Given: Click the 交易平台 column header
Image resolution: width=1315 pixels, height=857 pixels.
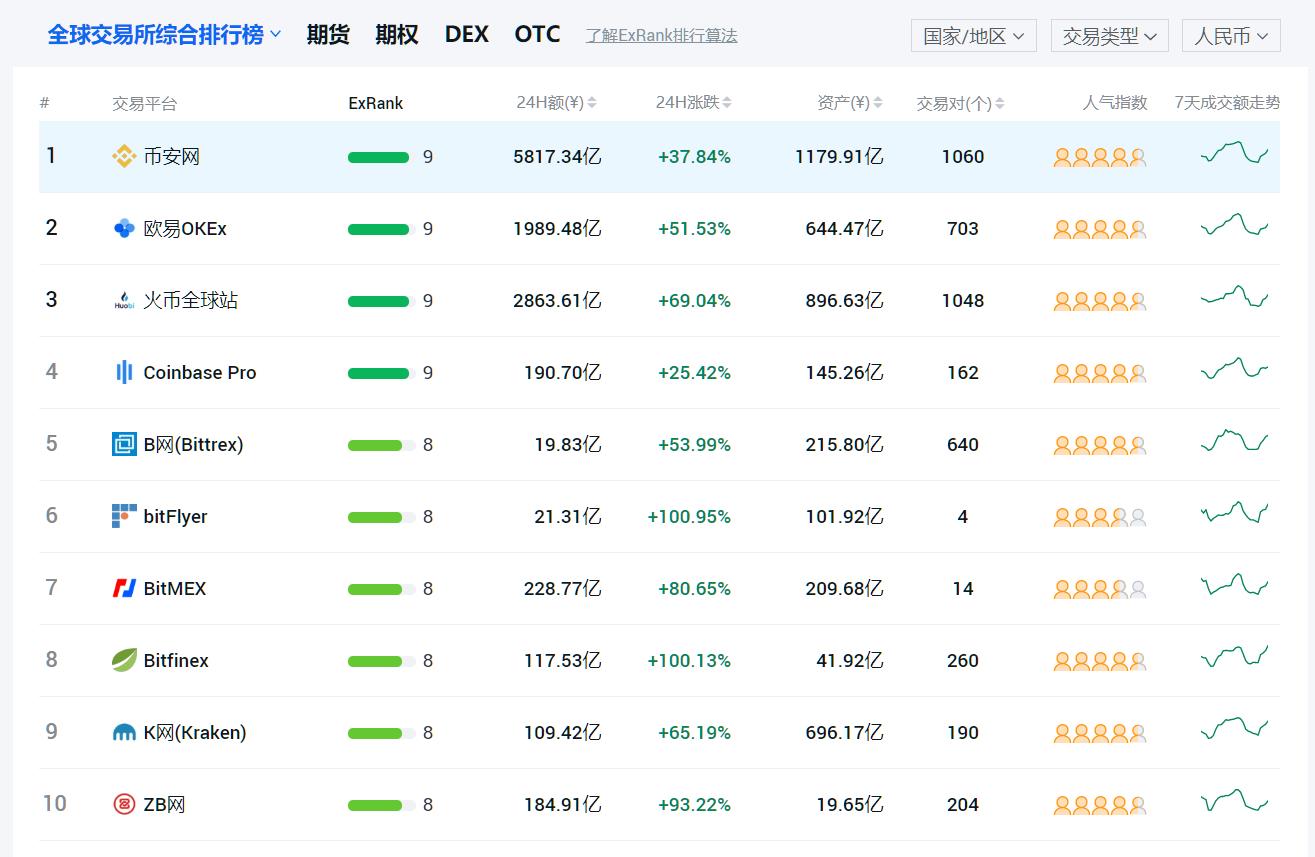Looking at the screenshot, I should click(x=145, y=103).
